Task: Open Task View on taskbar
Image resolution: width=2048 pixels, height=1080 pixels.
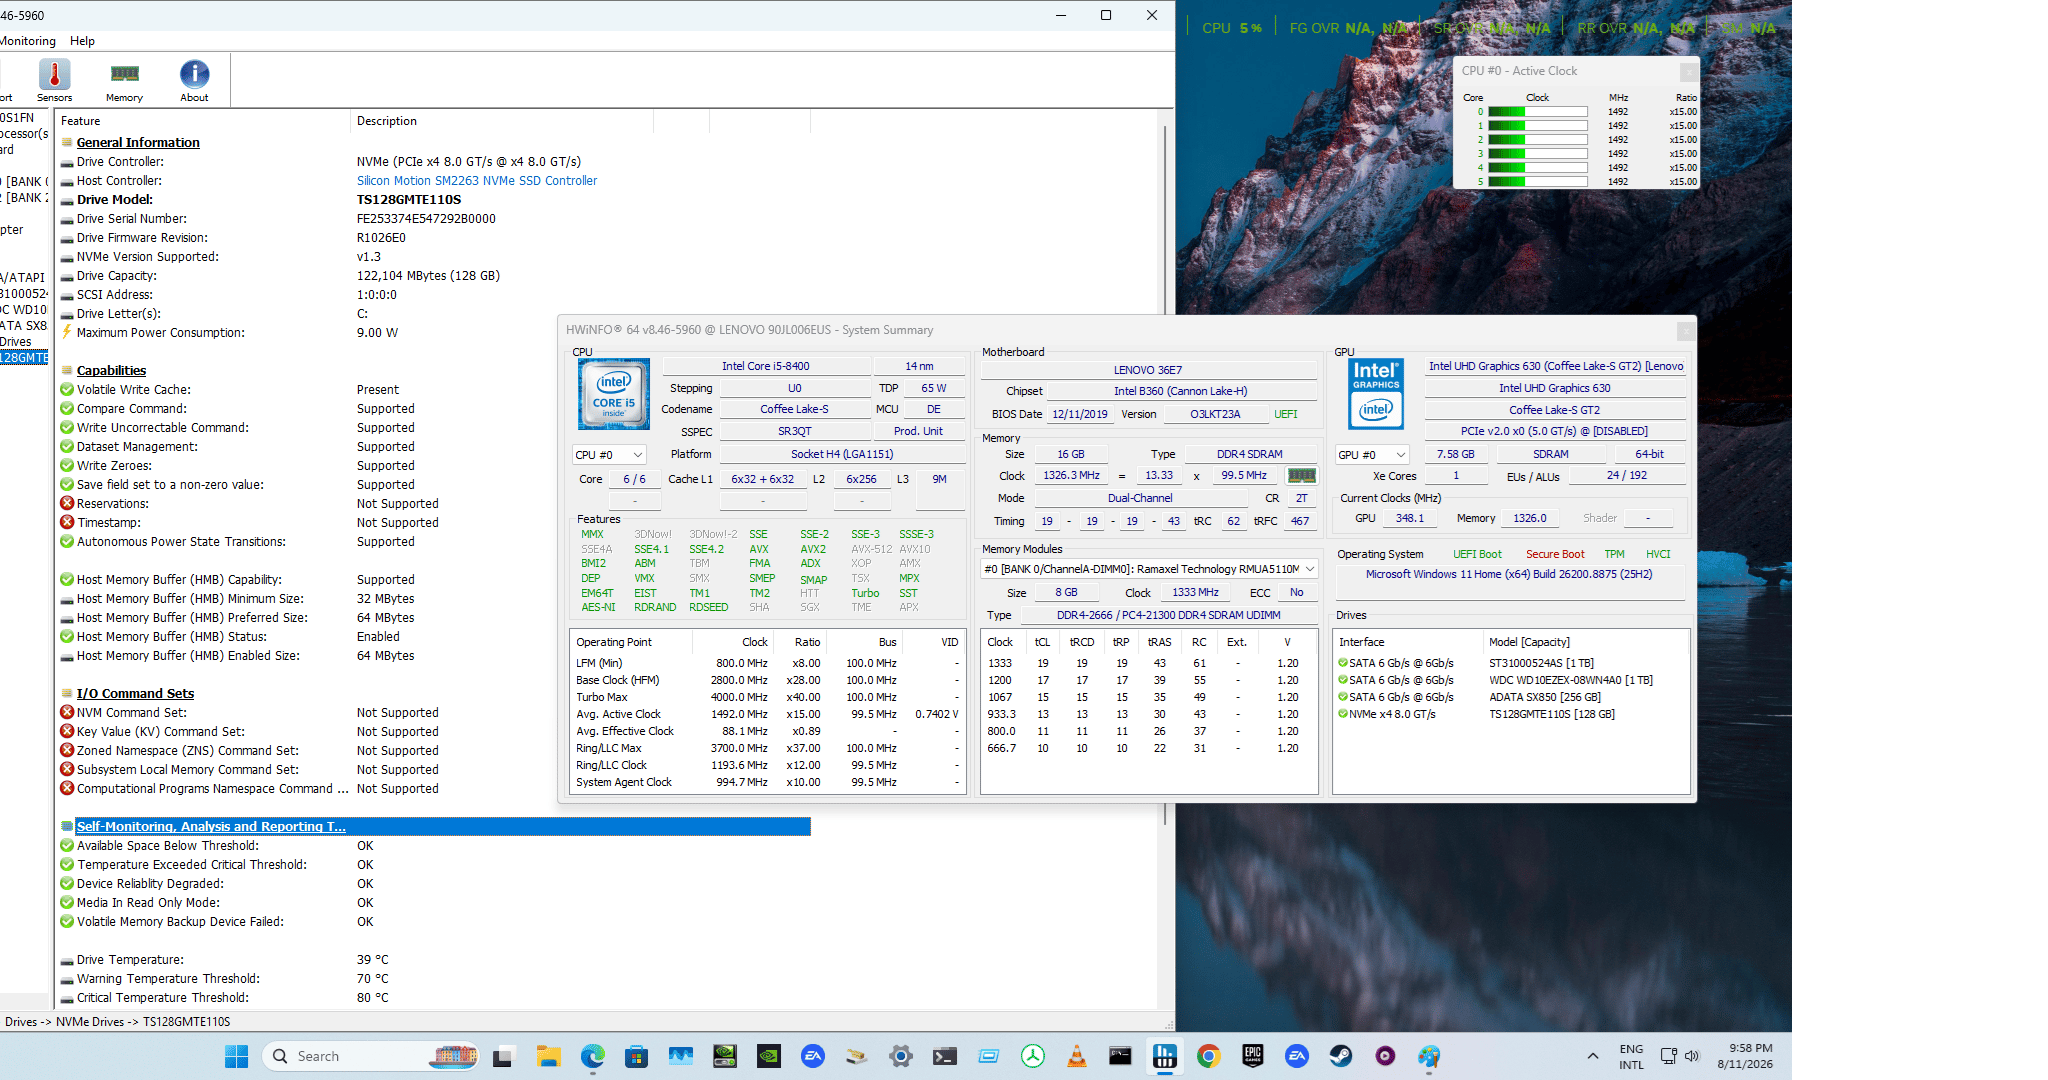Action: click(503, 1056)
